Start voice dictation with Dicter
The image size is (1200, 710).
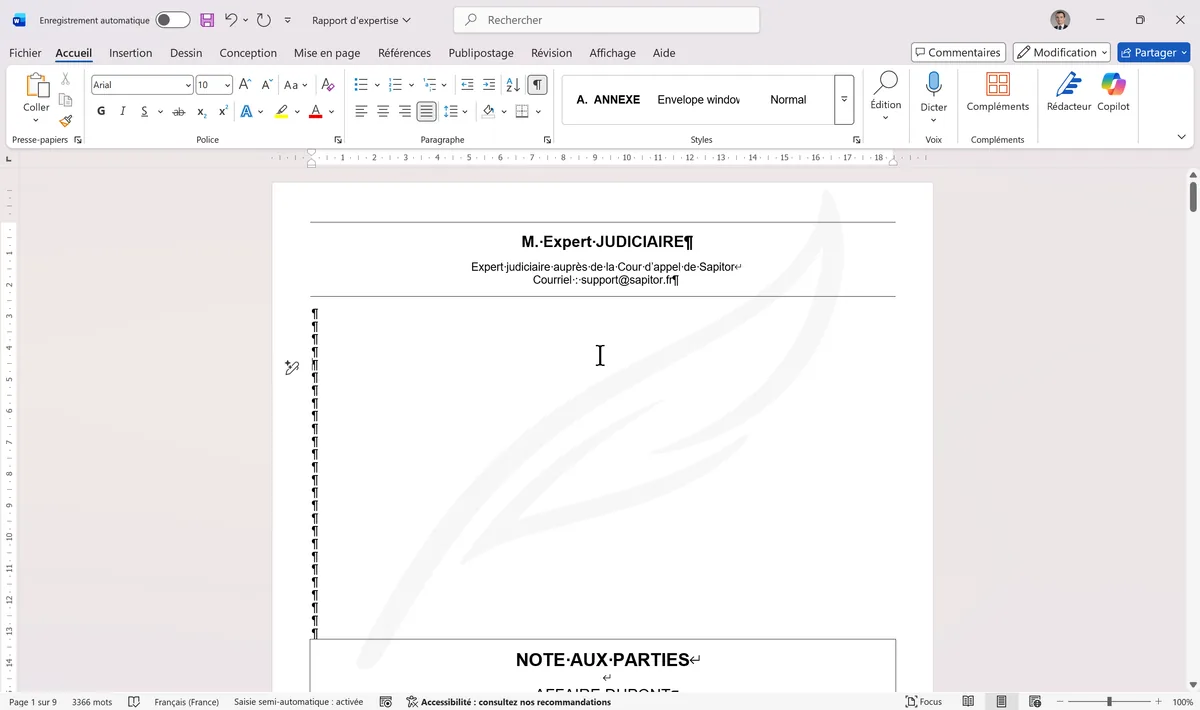[x=933, y=95]
